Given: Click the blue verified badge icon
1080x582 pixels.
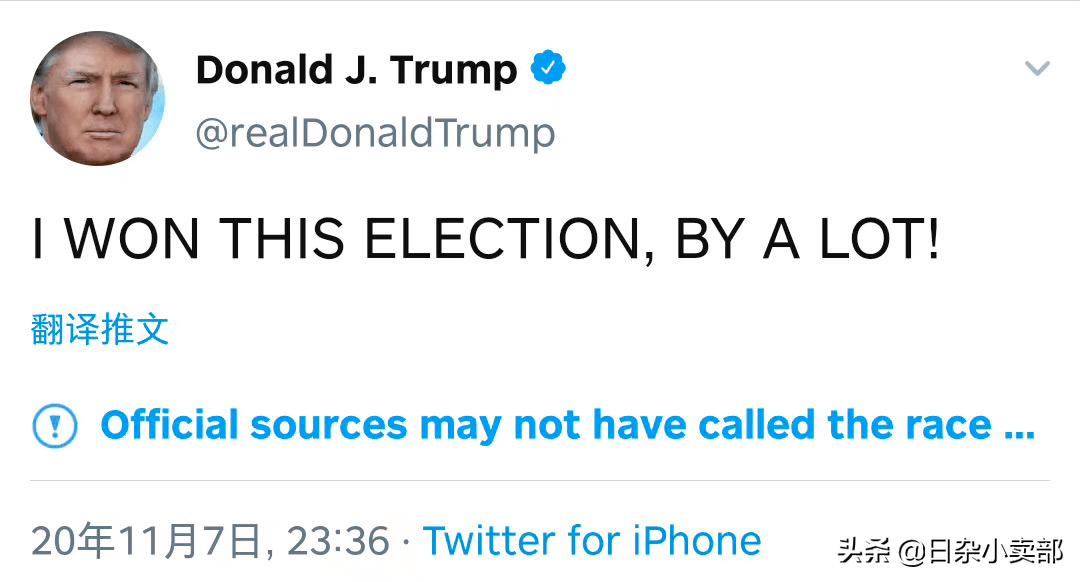Looking at the screenshot, I should coord(548,69).
